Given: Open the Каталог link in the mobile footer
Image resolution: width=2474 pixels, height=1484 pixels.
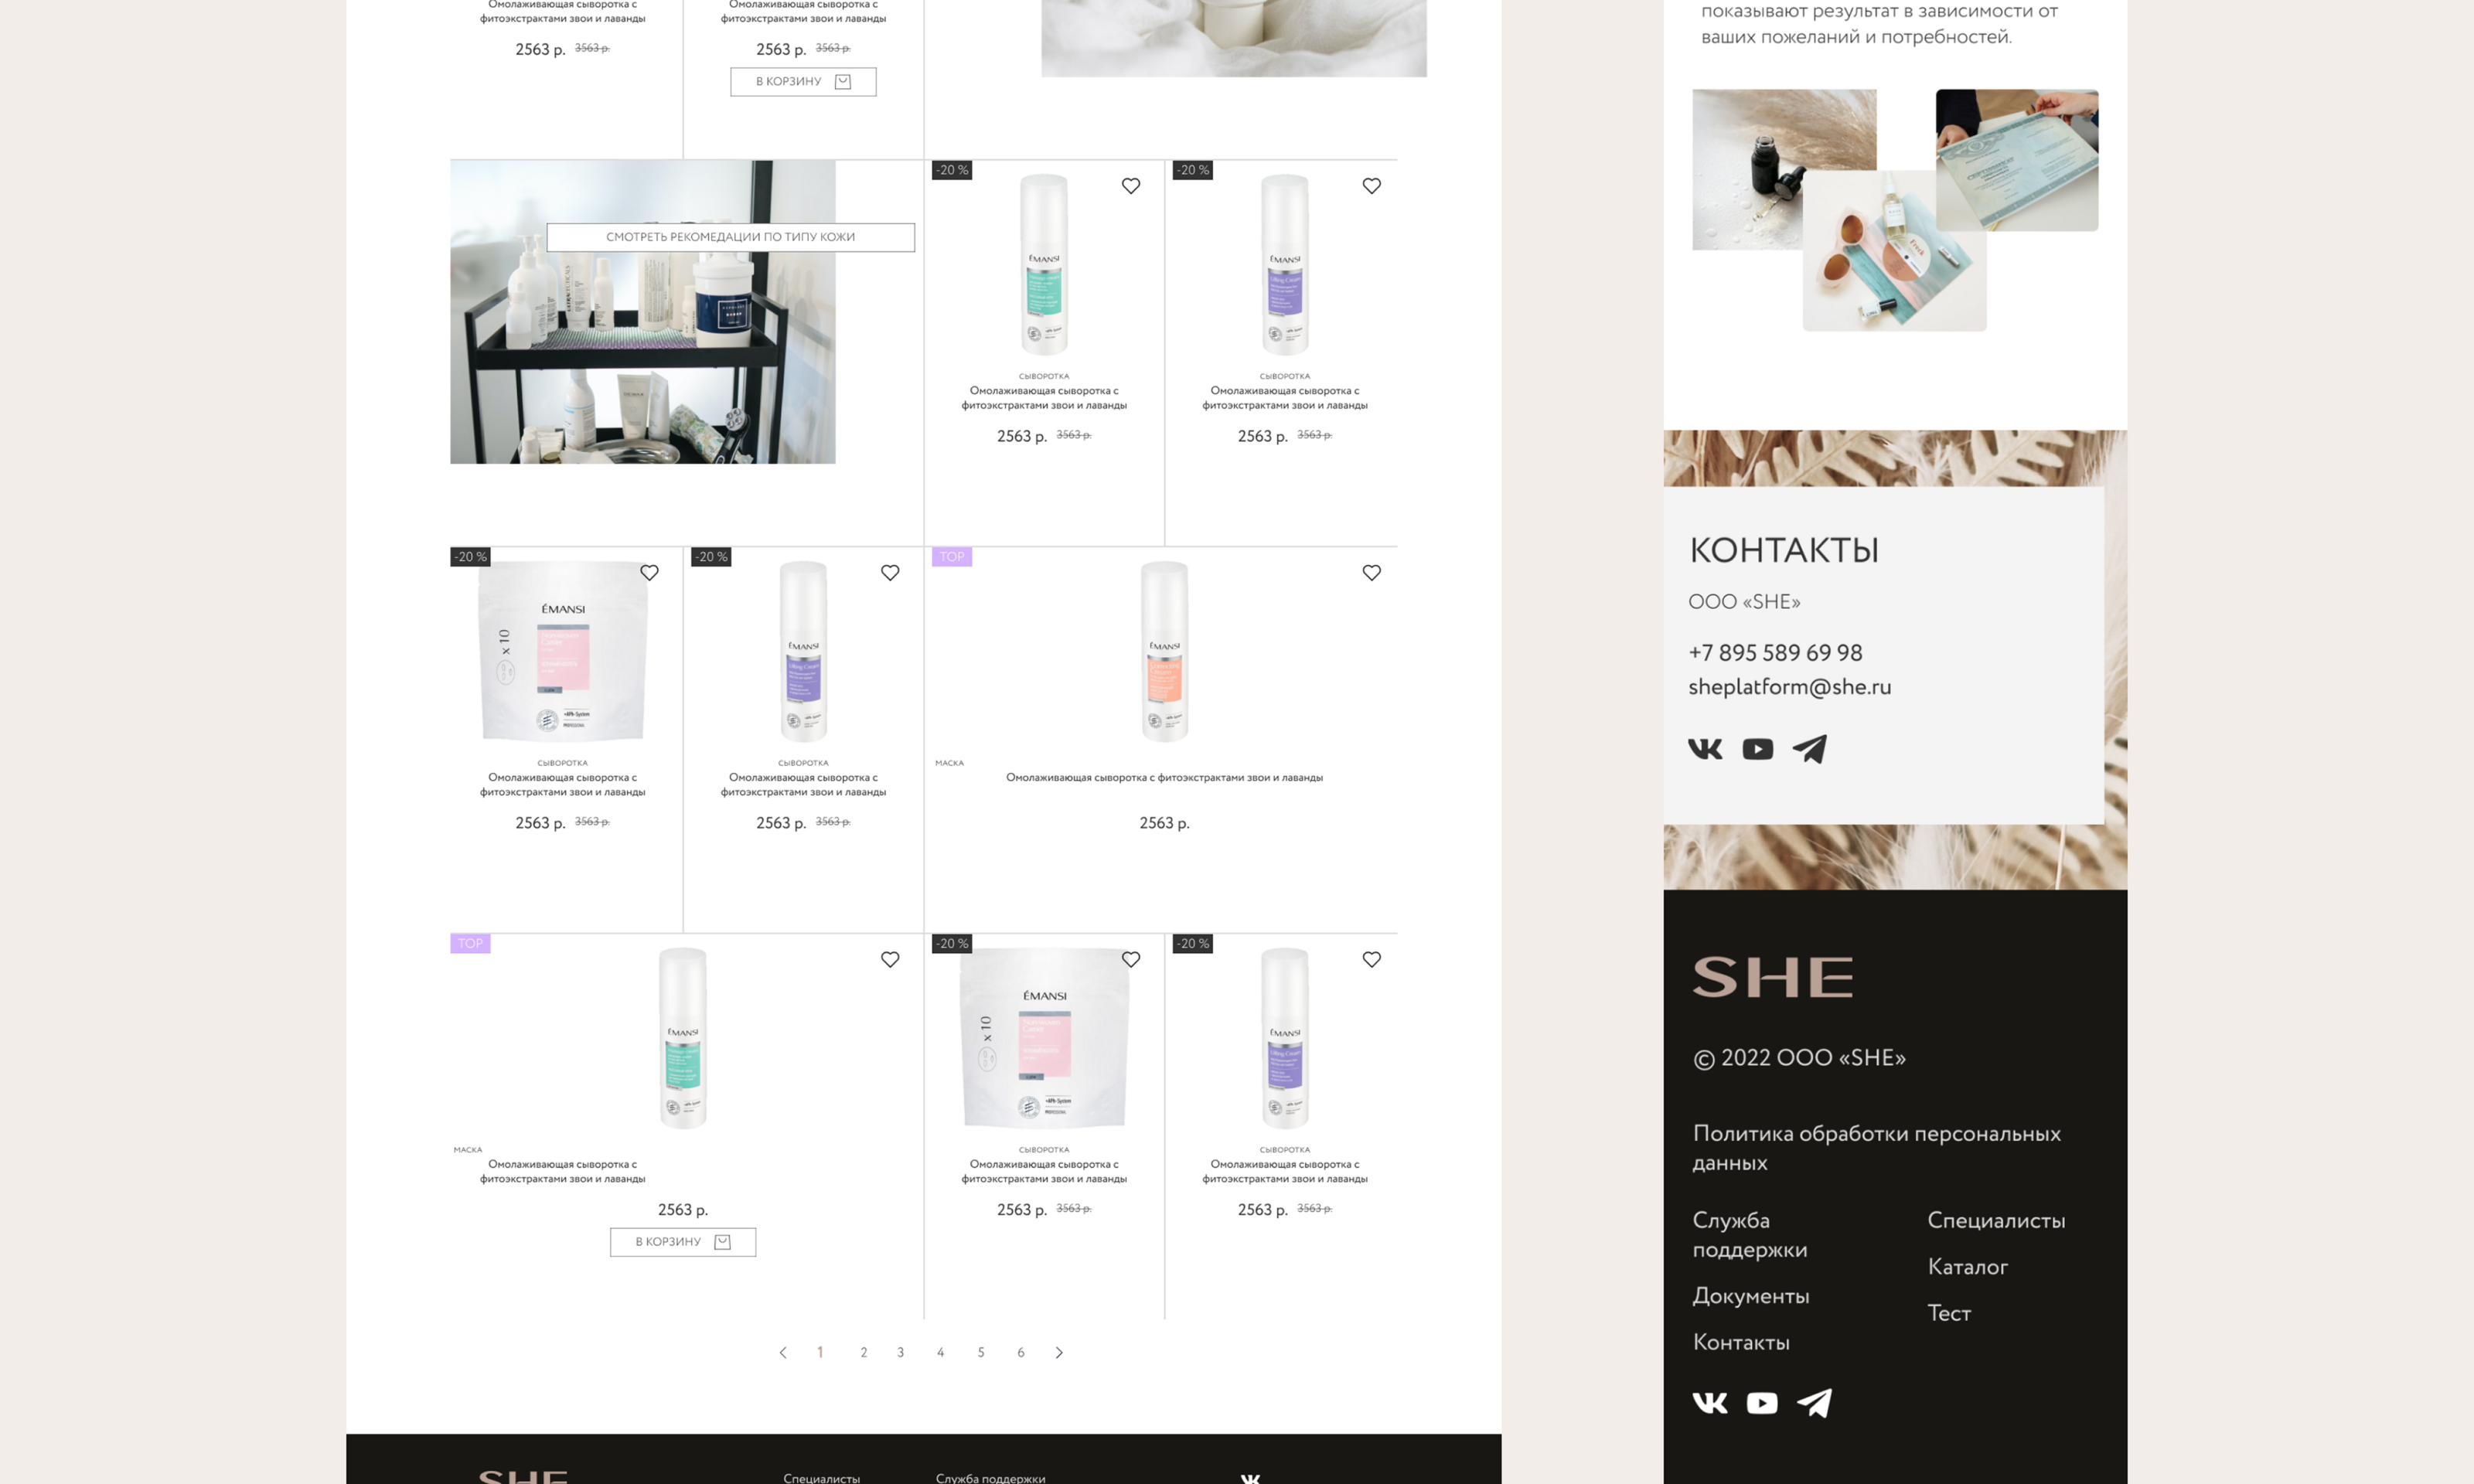Looking at the screenshot, I should tap(1967, 1267).
